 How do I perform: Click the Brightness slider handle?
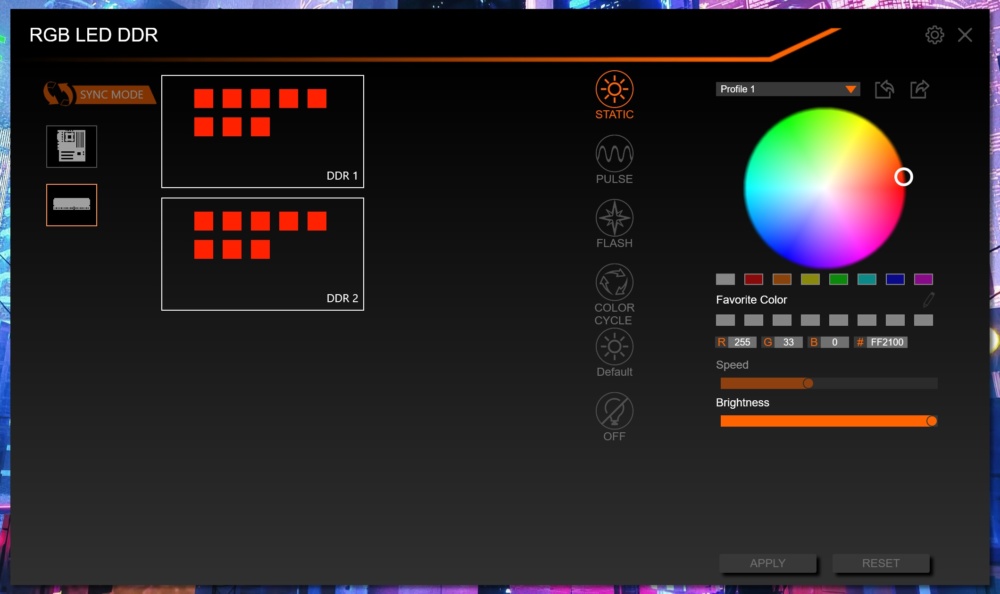click(x=931, y=420)
